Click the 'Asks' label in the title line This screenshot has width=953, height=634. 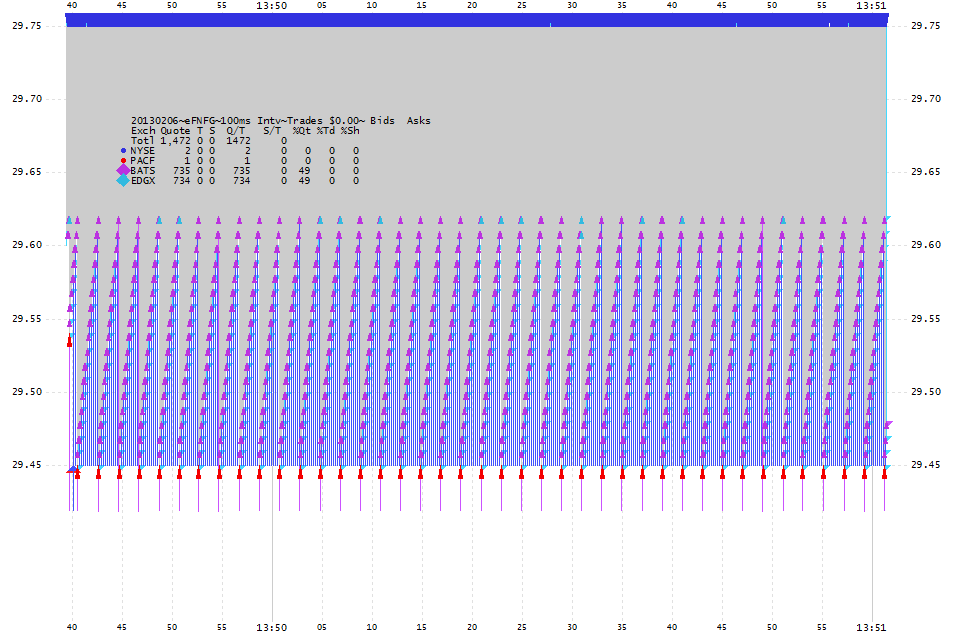pos(418,121)
